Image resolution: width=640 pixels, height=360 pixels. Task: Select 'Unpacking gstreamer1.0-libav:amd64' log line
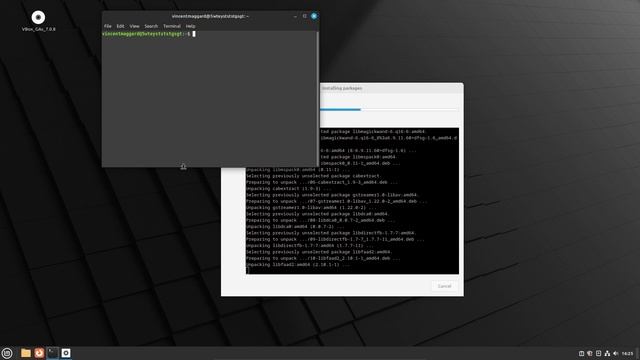pyautogui.click(x=311, y=208)
